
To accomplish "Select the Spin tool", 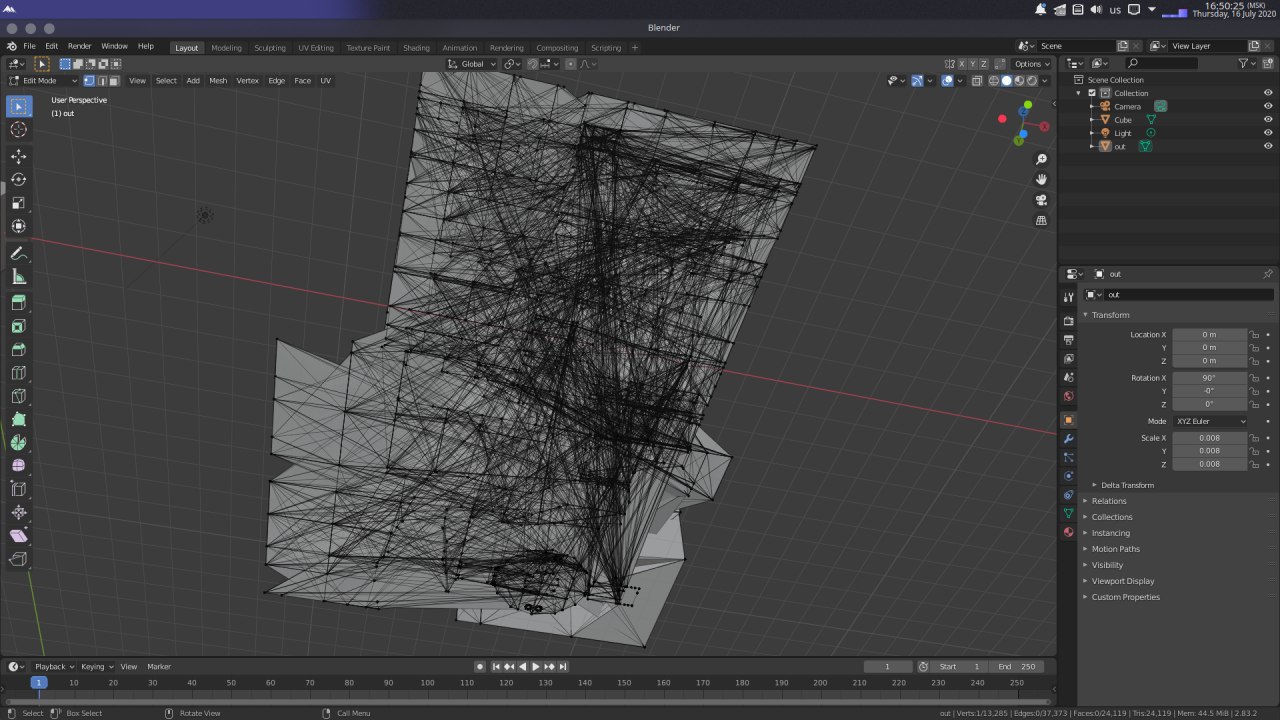I will 19,443.
